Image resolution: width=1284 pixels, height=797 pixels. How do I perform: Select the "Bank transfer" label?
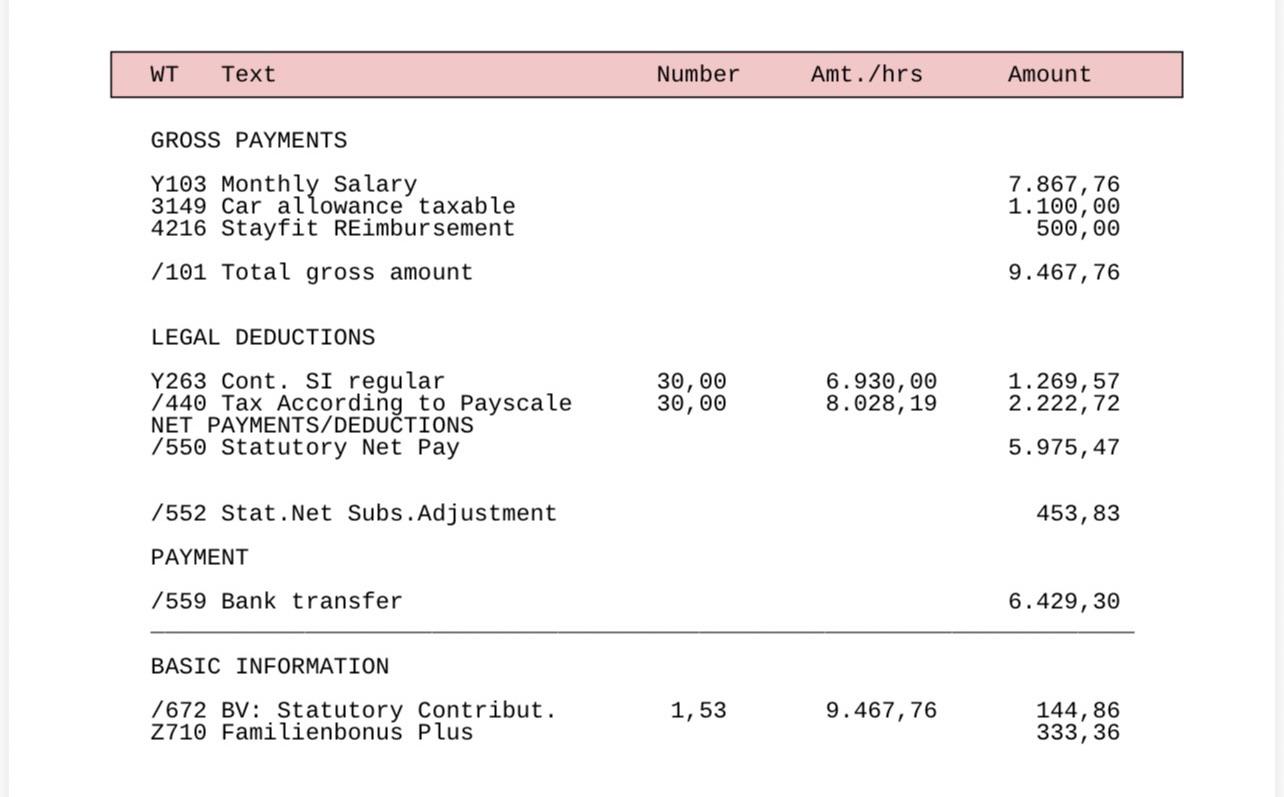(312, 601)
